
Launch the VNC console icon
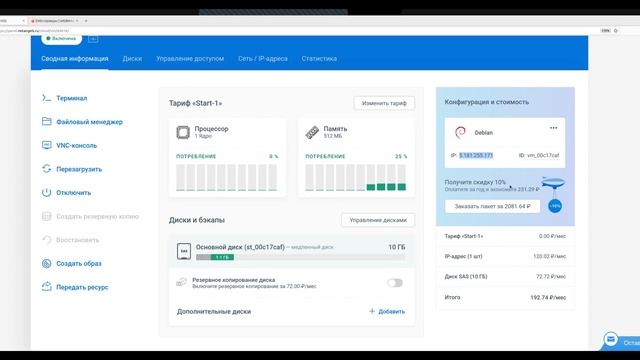tap(47, 145)
